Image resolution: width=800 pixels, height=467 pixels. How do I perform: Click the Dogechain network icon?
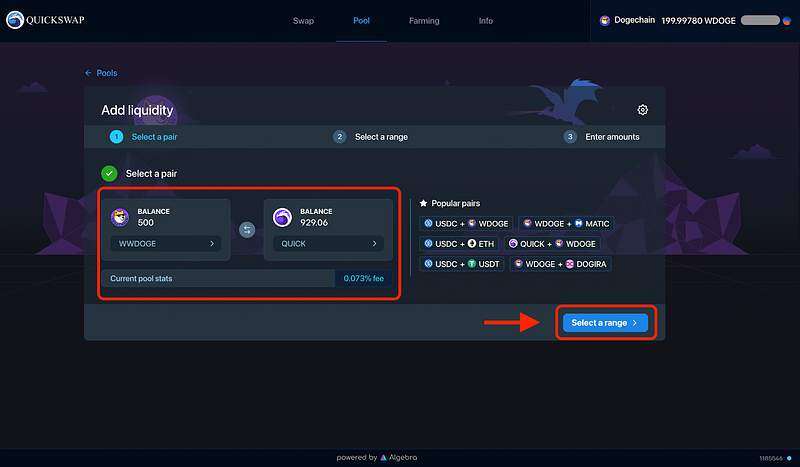[x=605, y=20]
